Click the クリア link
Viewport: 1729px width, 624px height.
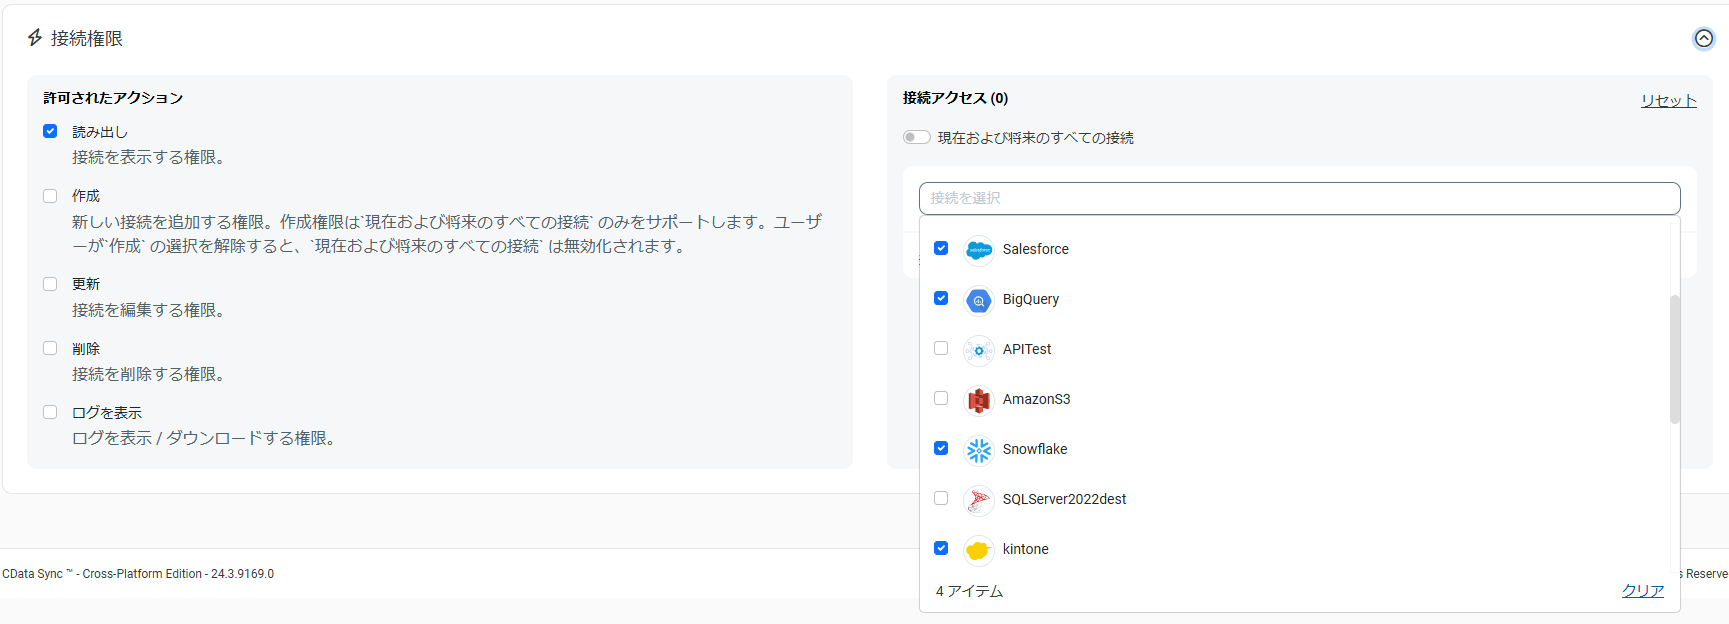coord(1642,590)
